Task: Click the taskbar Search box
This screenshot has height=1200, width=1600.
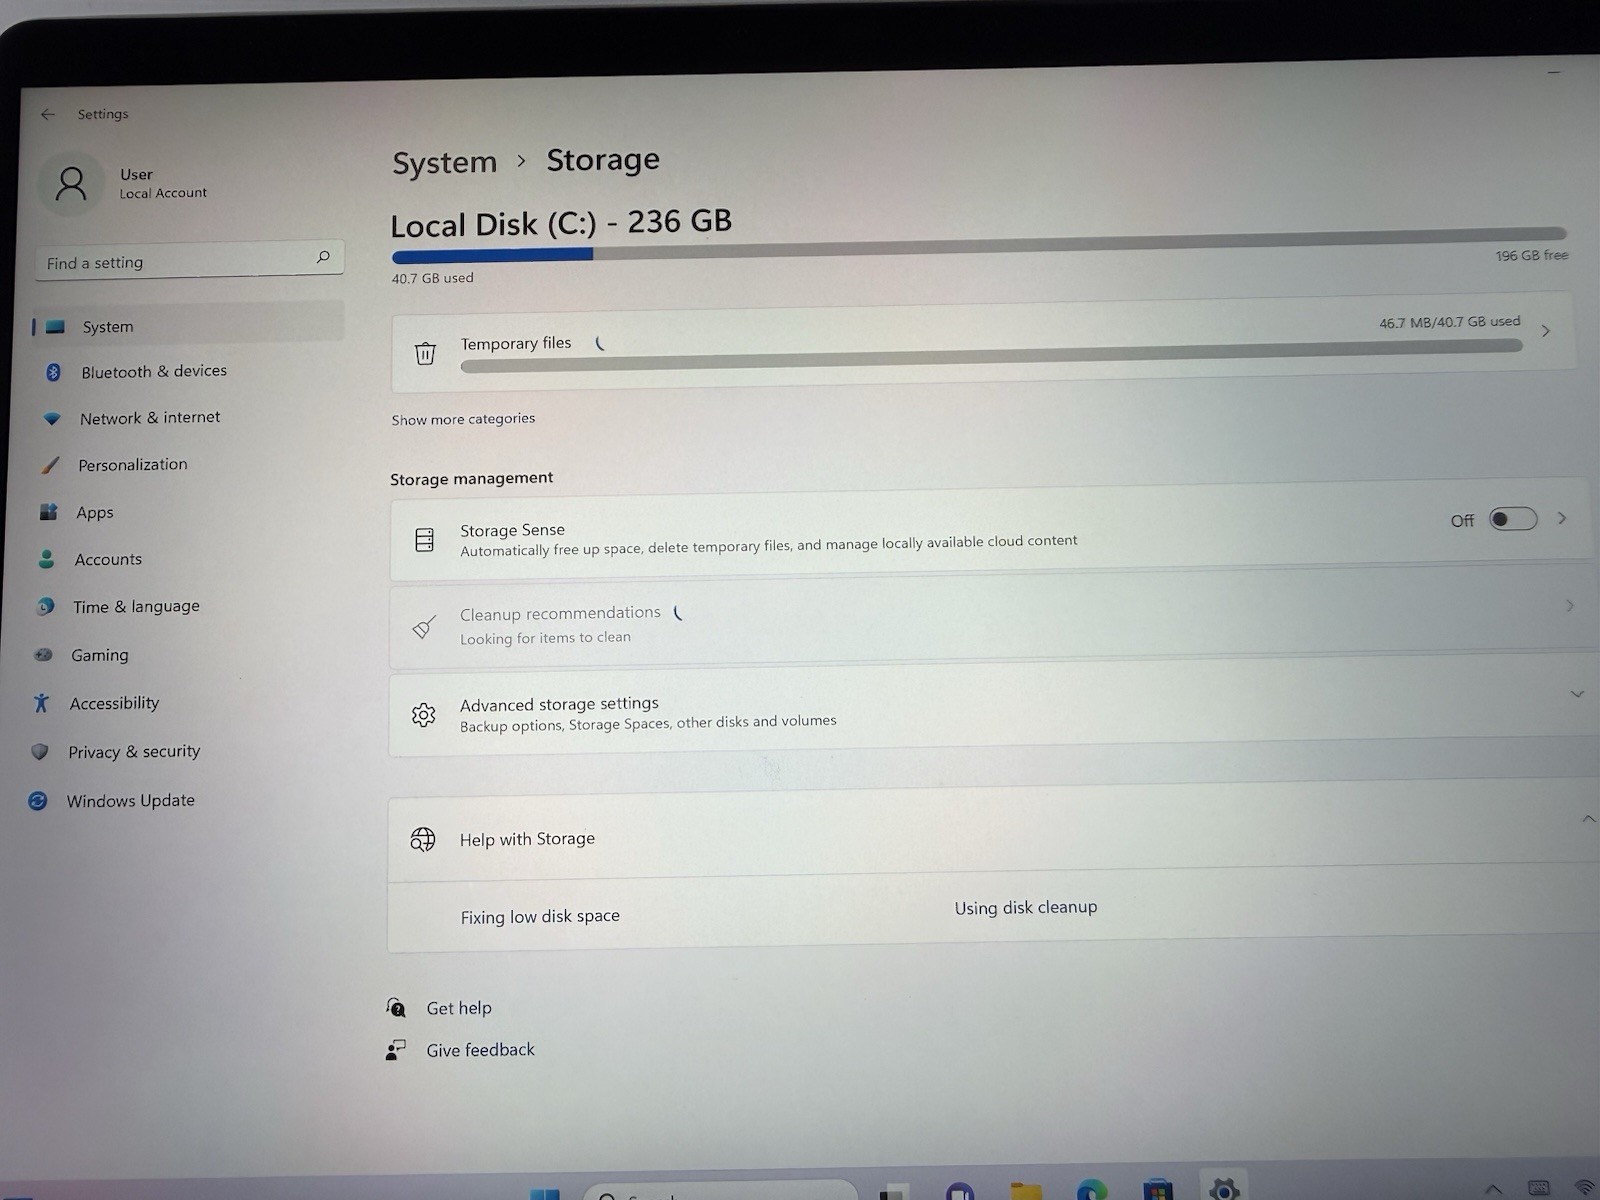Action: click(720, 1190)
